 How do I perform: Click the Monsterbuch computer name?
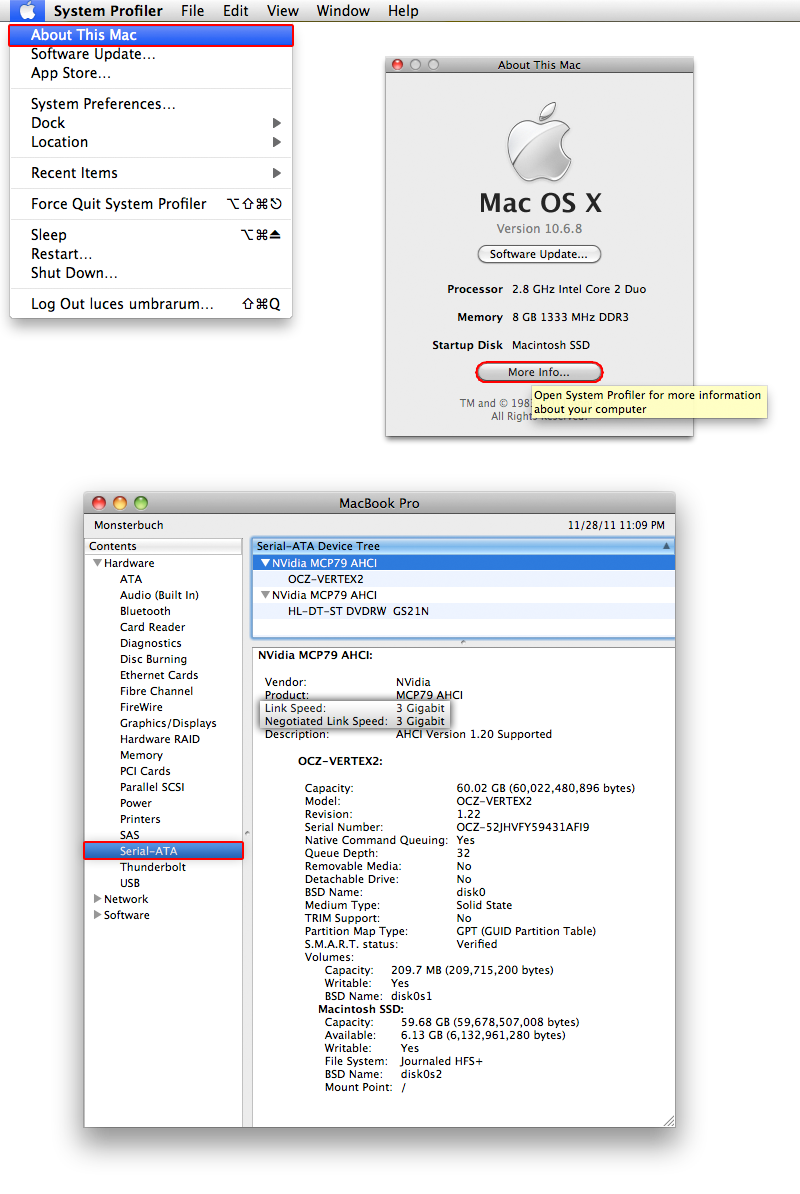129,525
